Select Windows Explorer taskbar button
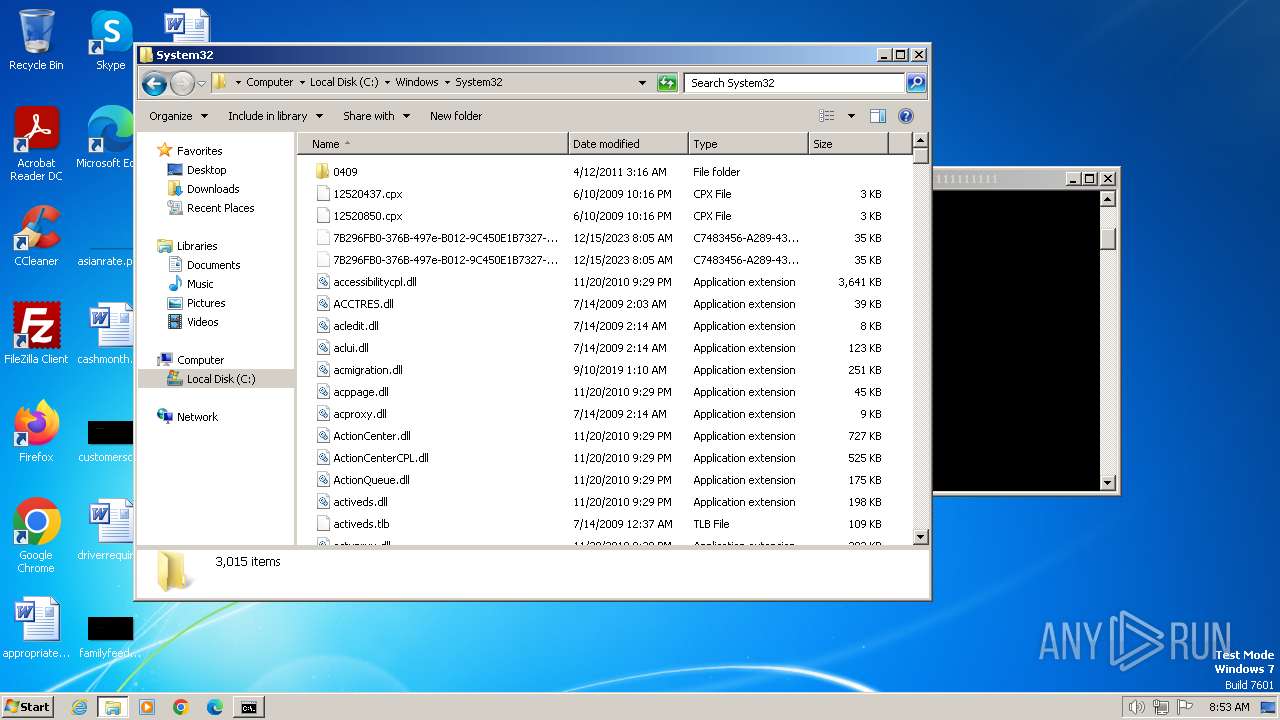Screen dimensions: 1280x720 pos(112,707)
